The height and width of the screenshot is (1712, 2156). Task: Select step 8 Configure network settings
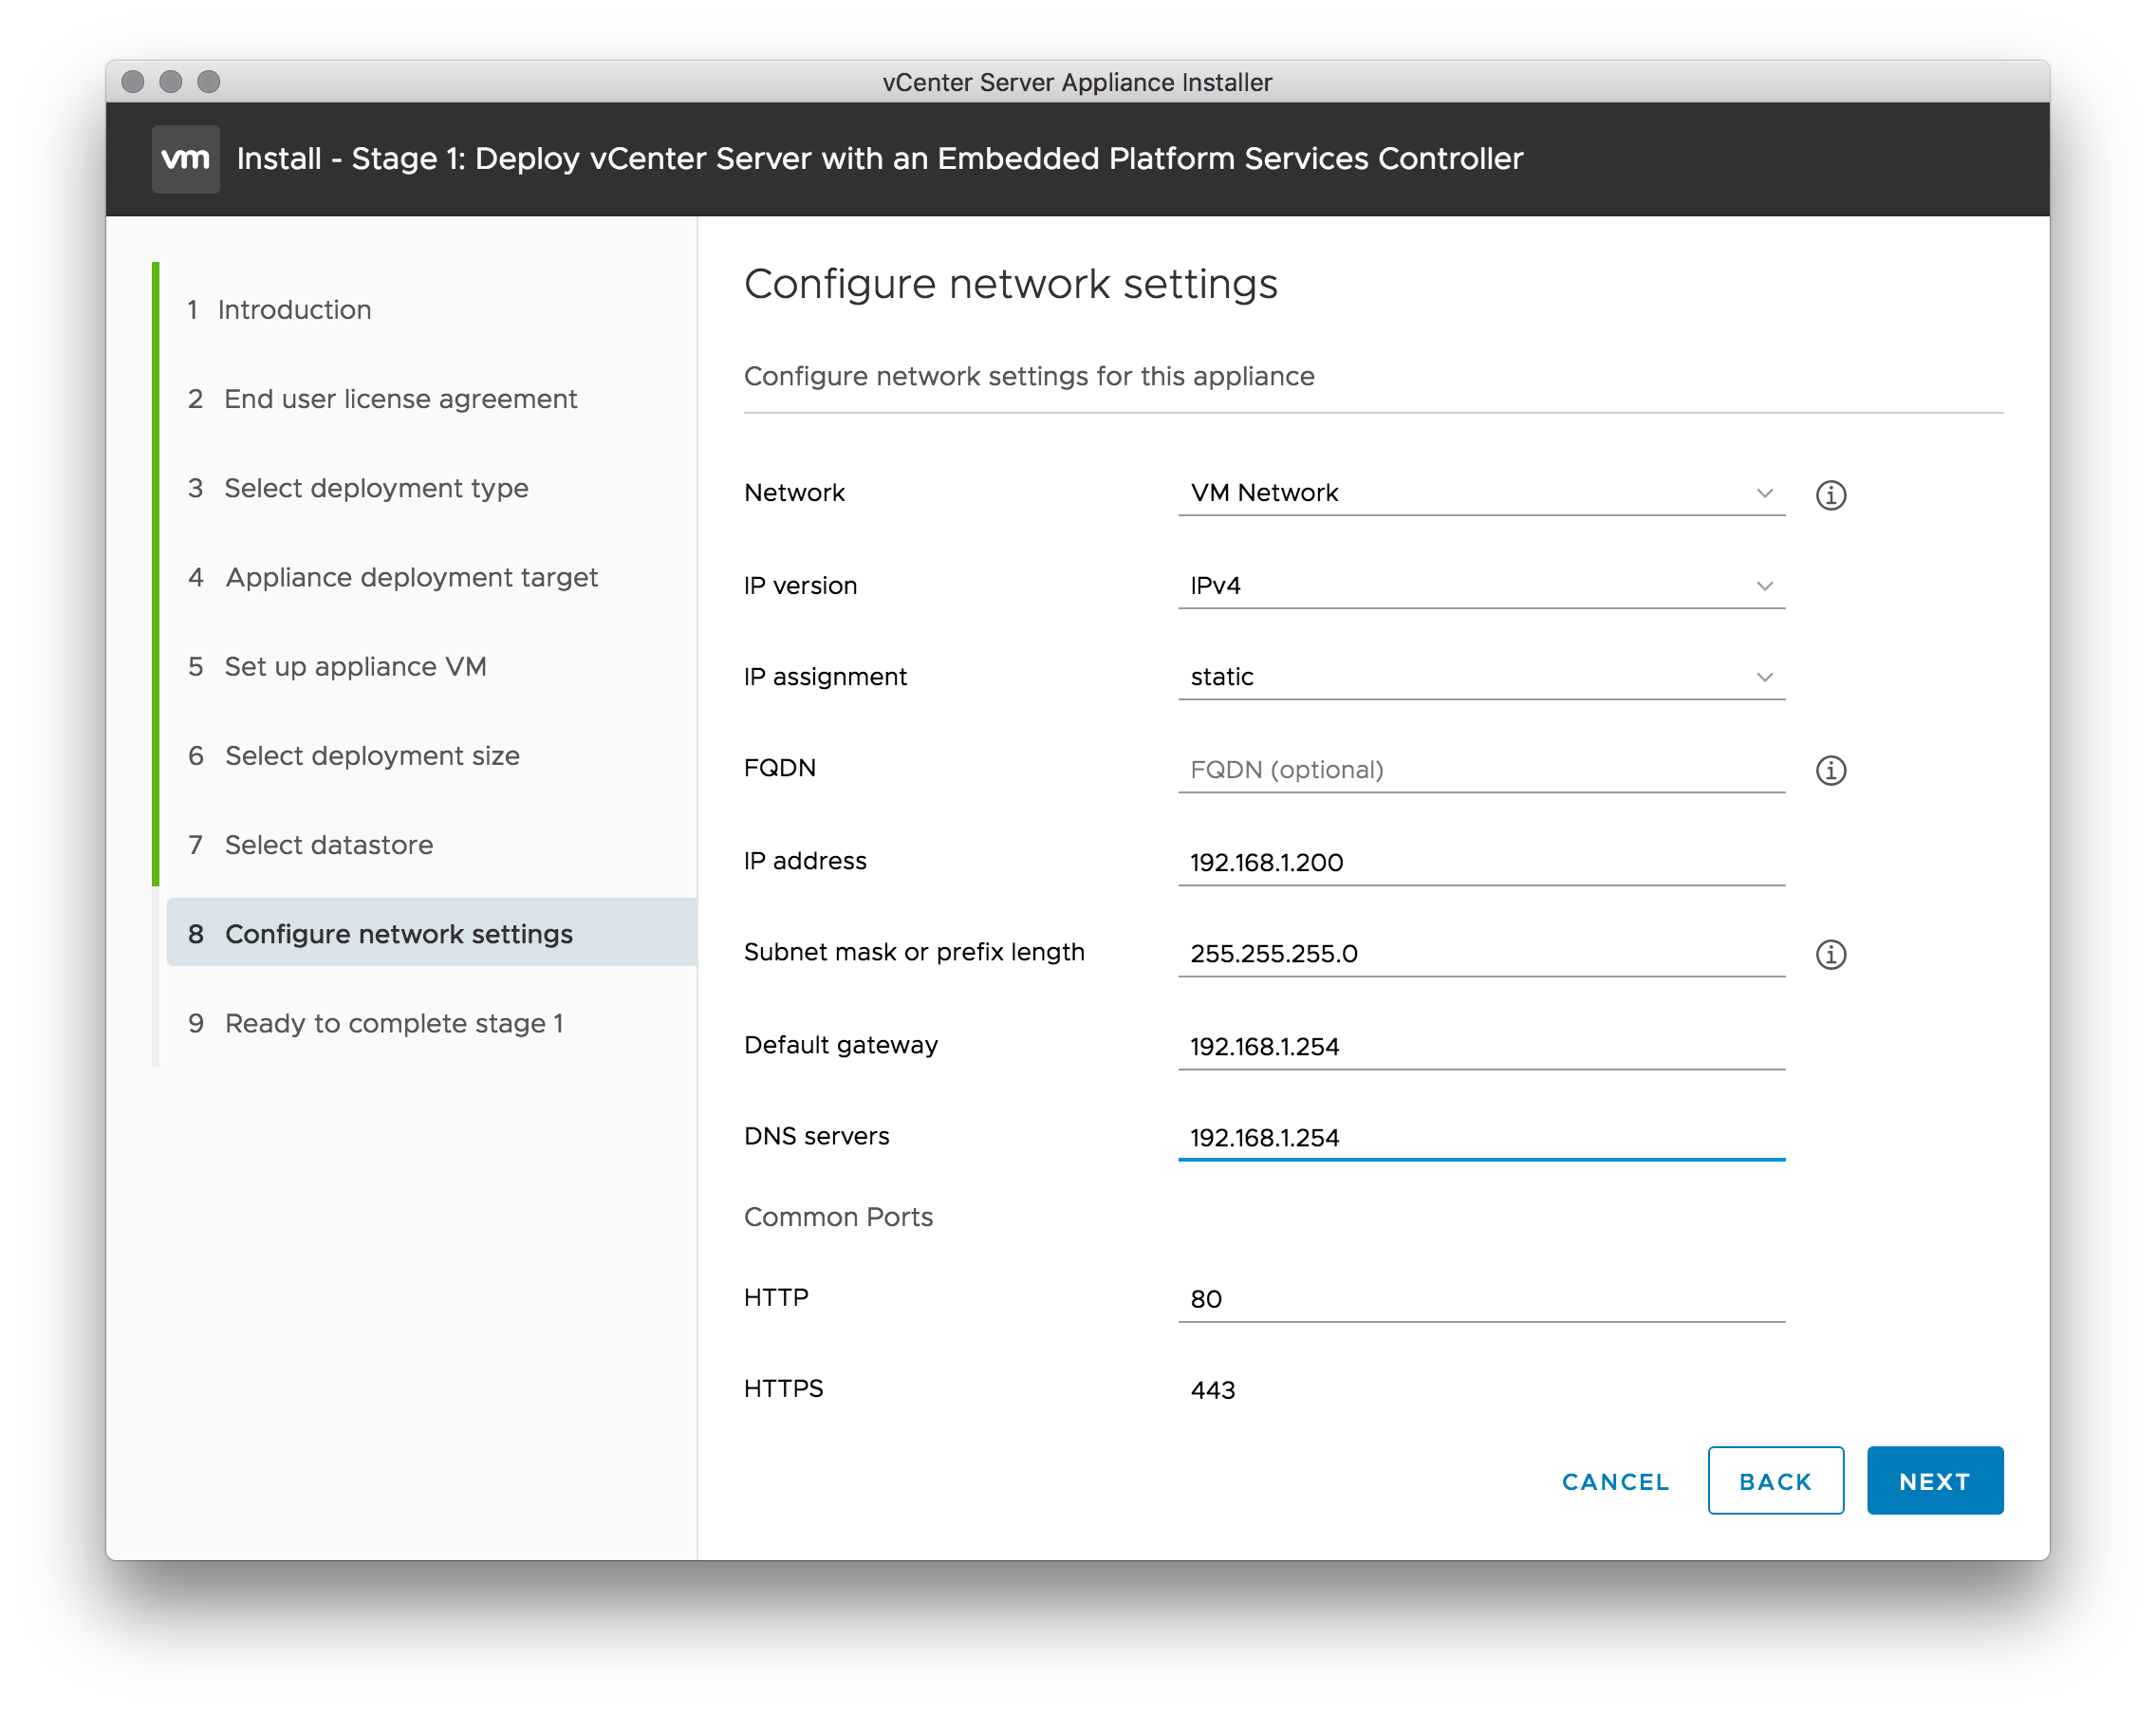[432, 932]
